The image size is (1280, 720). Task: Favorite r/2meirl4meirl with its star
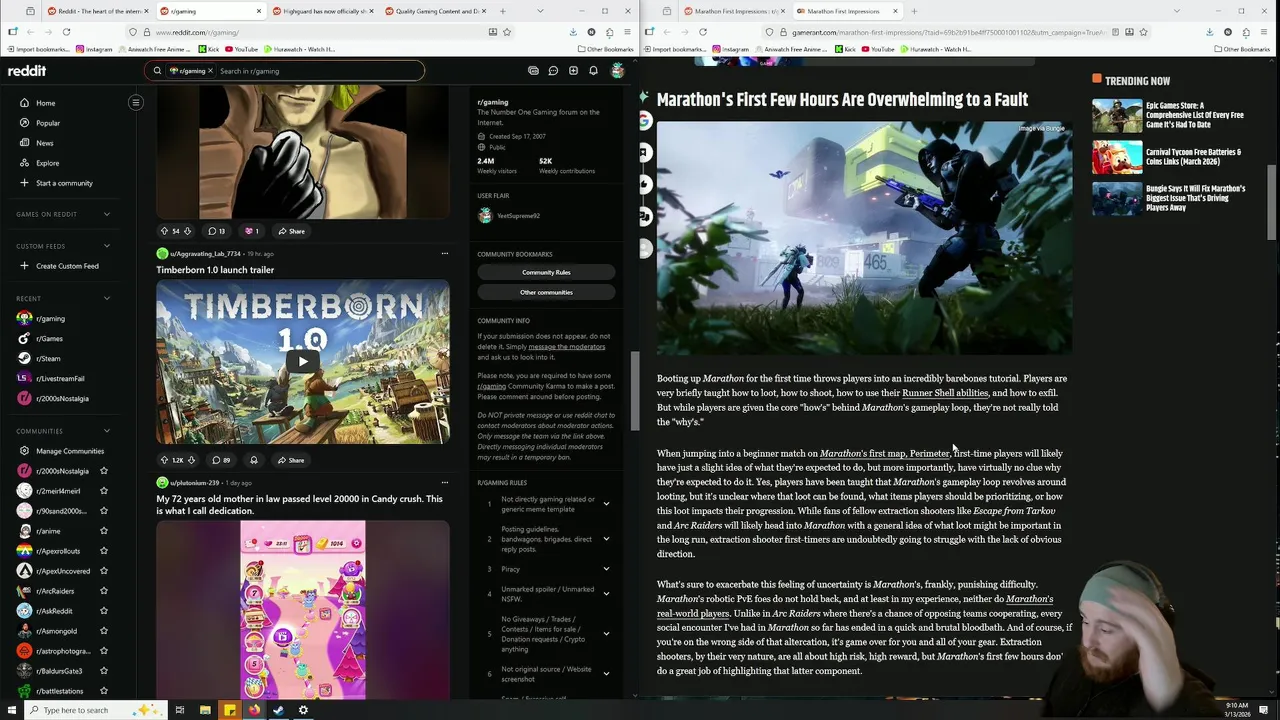tap(104, 491)
